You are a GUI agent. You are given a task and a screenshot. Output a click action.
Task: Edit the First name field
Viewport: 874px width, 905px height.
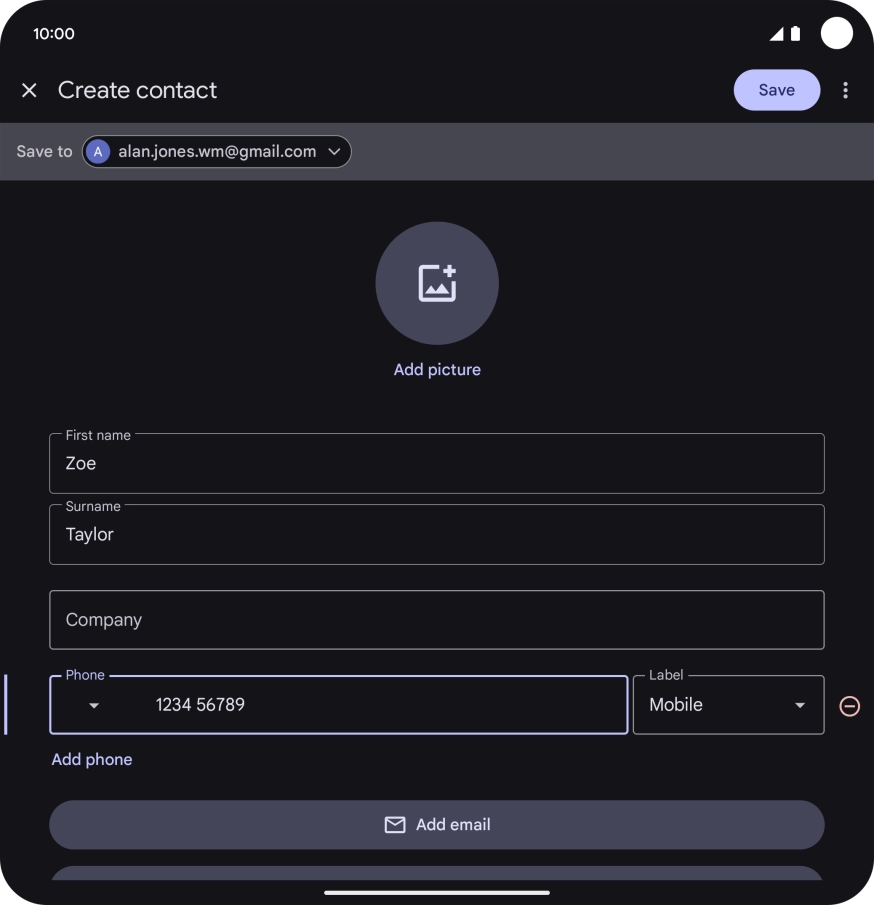pyautogui.click(x=437, y=464)
